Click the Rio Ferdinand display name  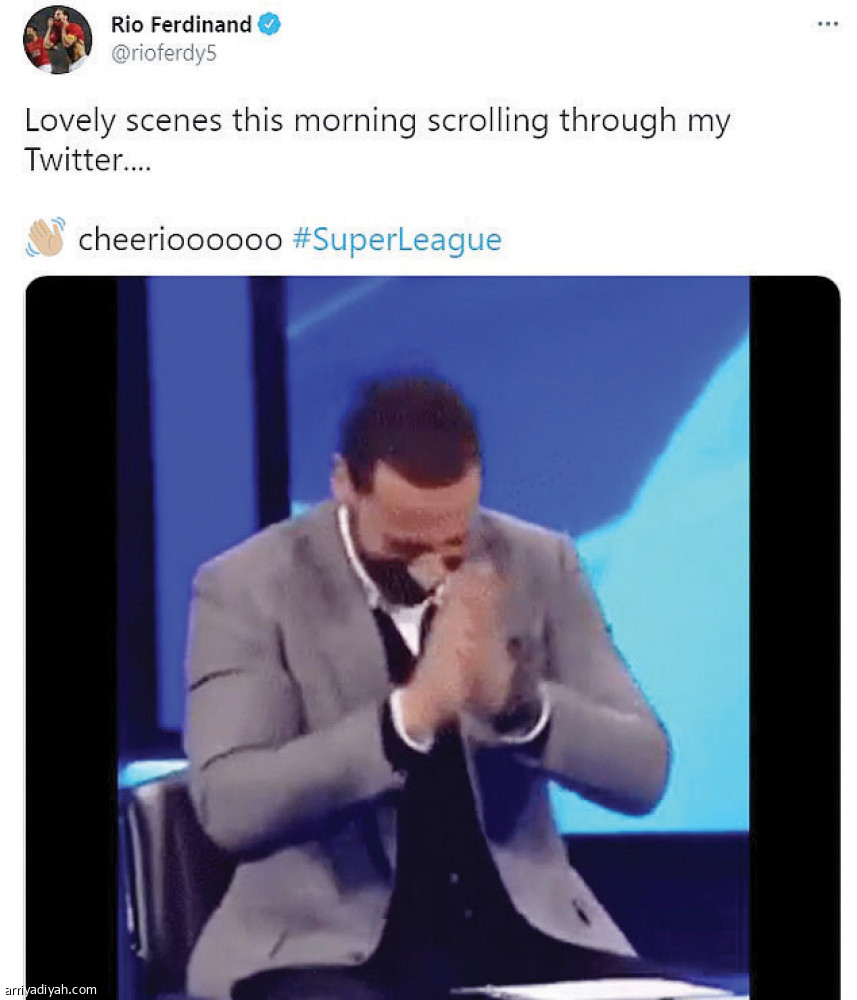[x=180, y=24]
